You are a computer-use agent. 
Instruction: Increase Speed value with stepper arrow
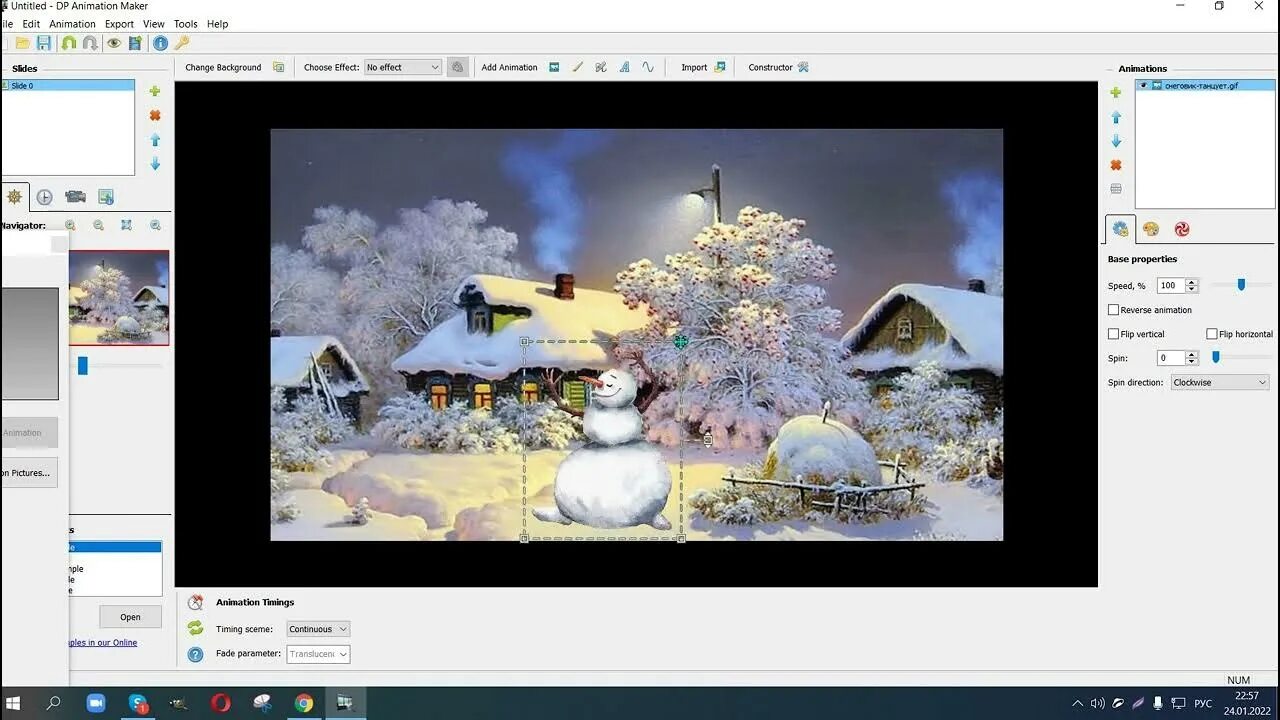1191,282
